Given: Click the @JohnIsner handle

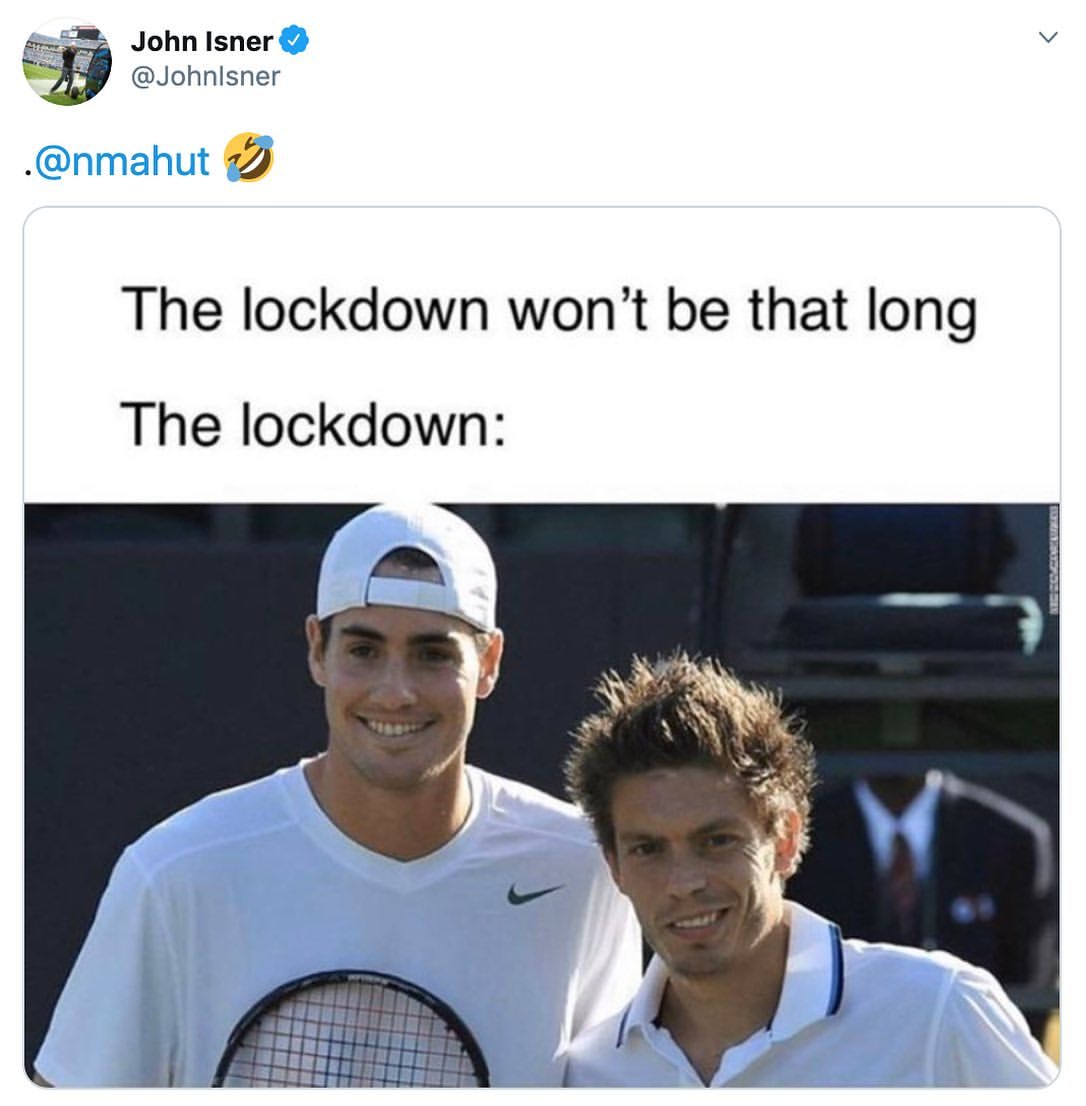Looking at the screenshot, I should tap(205, 76).
